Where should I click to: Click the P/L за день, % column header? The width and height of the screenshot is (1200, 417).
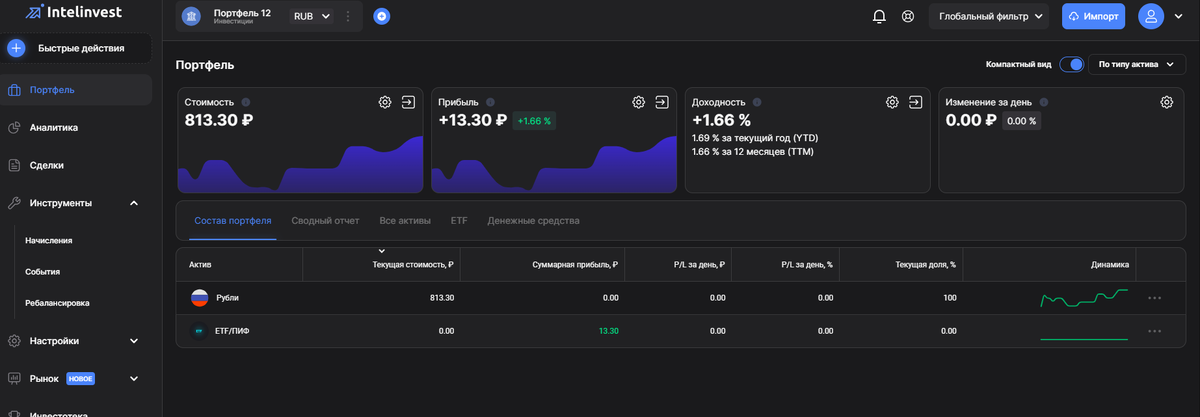coord(807,265)
